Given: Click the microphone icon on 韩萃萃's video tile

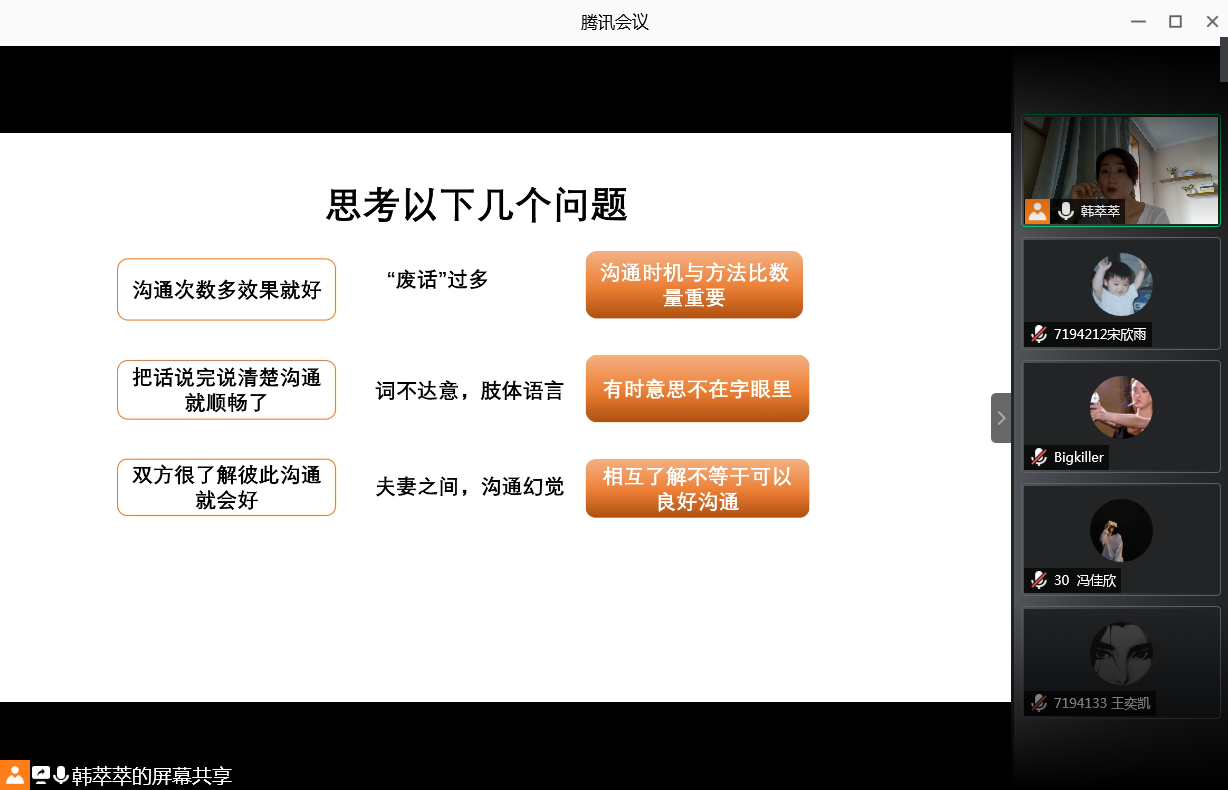Looking at the screenshot, I should click(1066, 211).
